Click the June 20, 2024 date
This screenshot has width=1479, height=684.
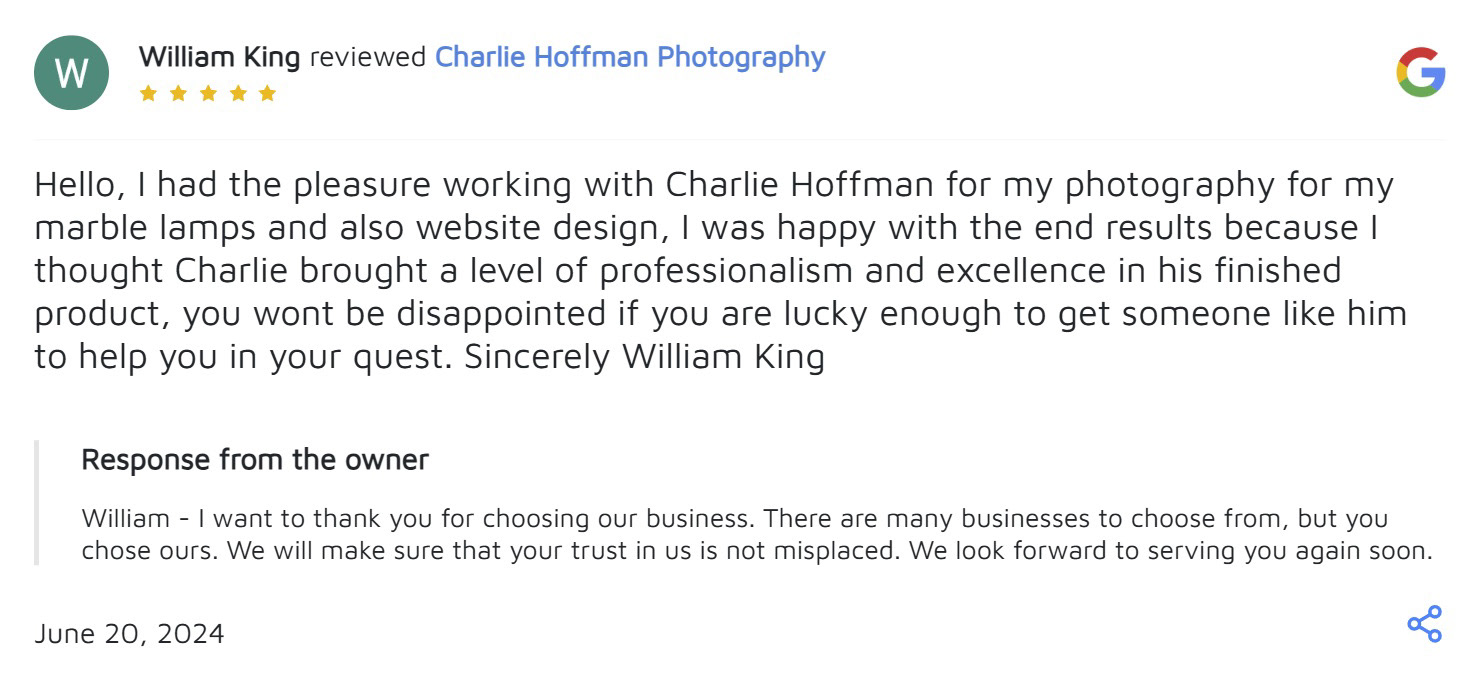pos(129,633)
